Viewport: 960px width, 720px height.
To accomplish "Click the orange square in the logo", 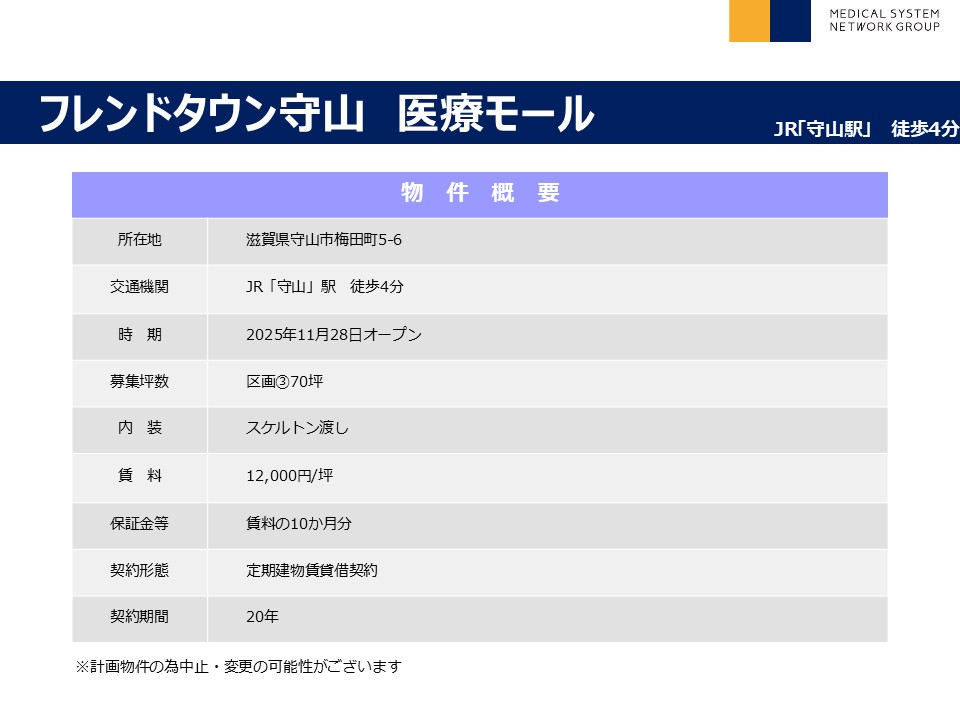I will click(749, 21).
